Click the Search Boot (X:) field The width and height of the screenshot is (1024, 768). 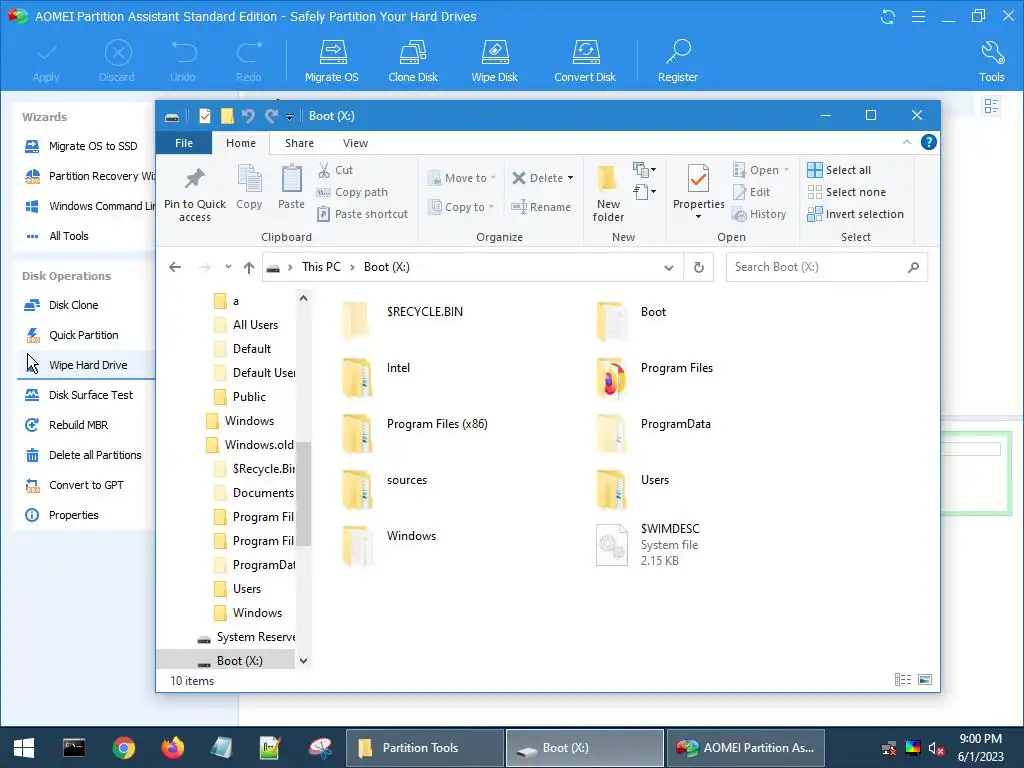tap(827, 267)
